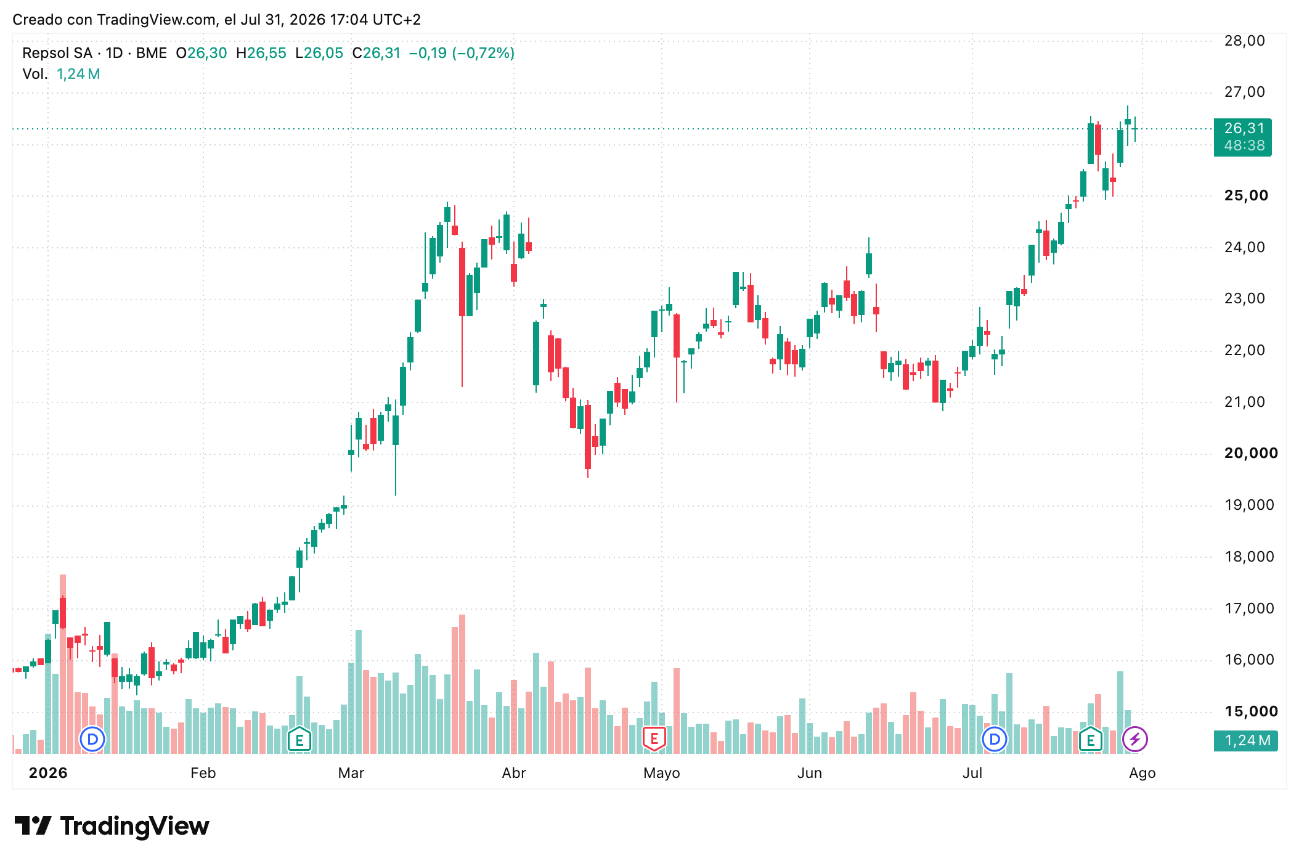Select the green earnings E marker before March
Image resolution: width=1299 pixels, height=863 pixels.
[298, 739]
